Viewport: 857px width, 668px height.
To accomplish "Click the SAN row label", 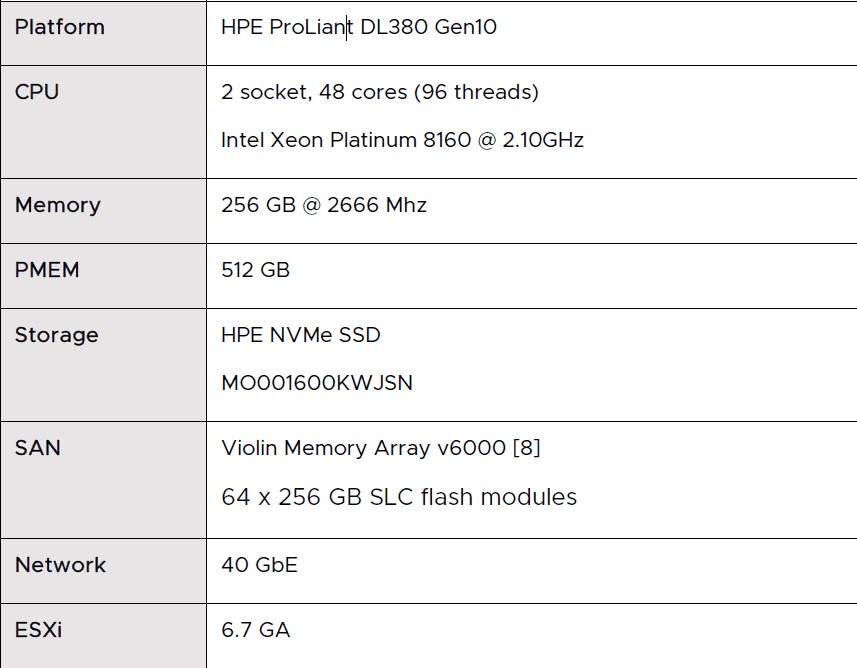I will [x=38, y=448].
